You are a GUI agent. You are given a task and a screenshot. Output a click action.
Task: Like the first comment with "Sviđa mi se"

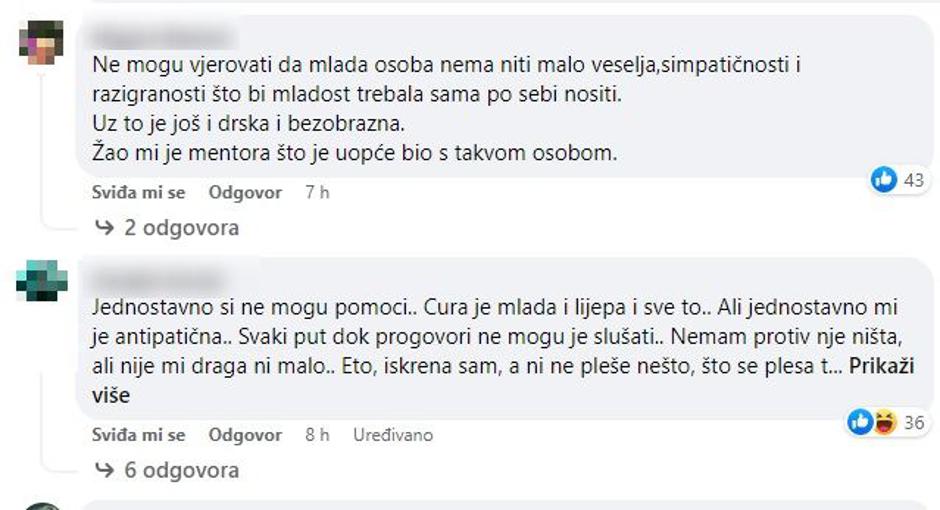138,193
